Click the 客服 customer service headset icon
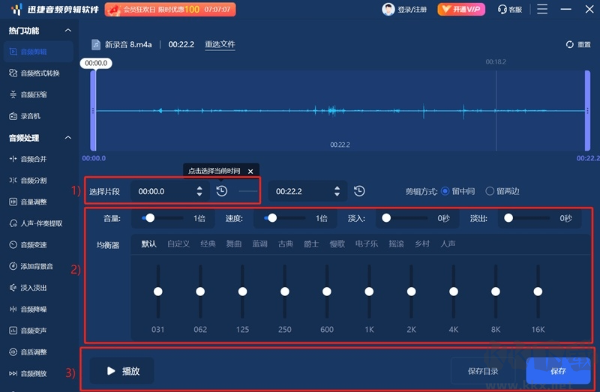600x392 pixels. (x=502, y=9)
